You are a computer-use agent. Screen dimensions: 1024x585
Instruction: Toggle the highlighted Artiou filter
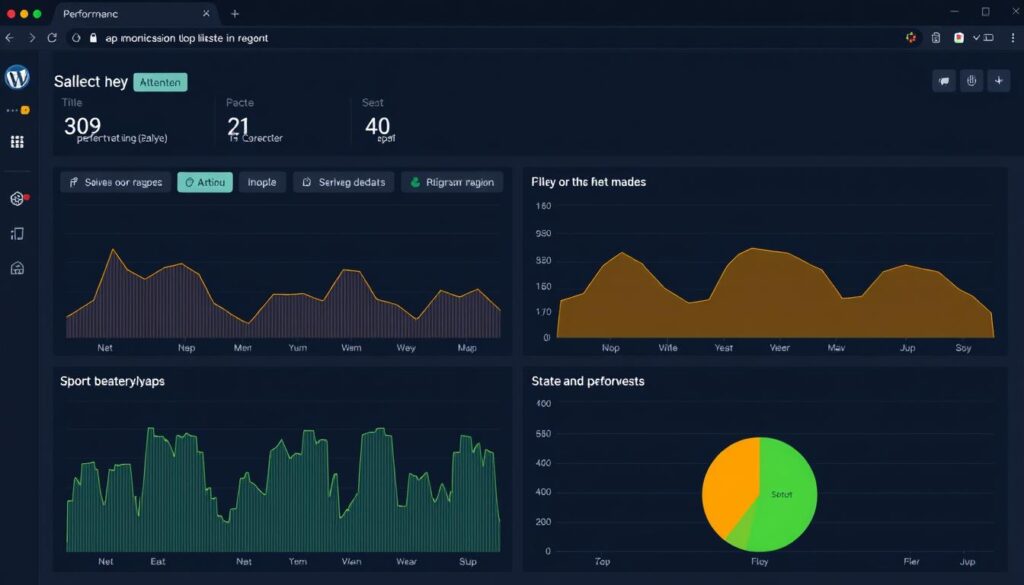pyautogui.click(x=205, y=182)
